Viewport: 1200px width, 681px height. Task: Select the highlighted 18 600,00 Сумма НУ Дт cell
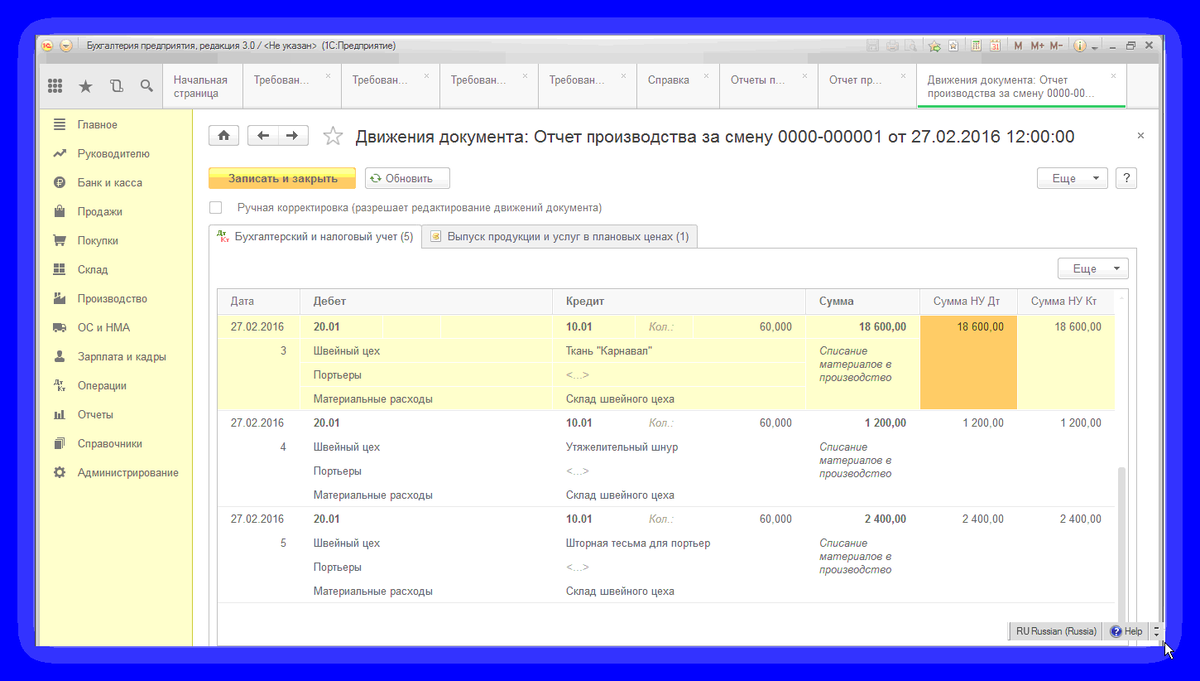coord(968,362)
